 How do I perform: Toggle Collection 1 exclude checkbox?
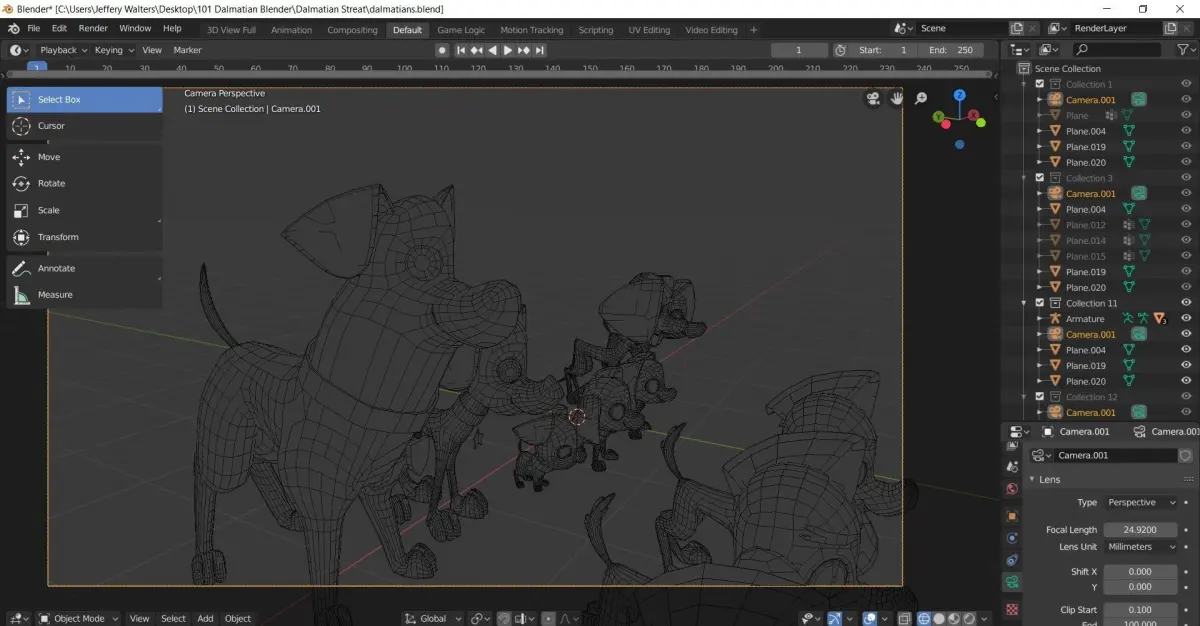(x=1040, y=85)
